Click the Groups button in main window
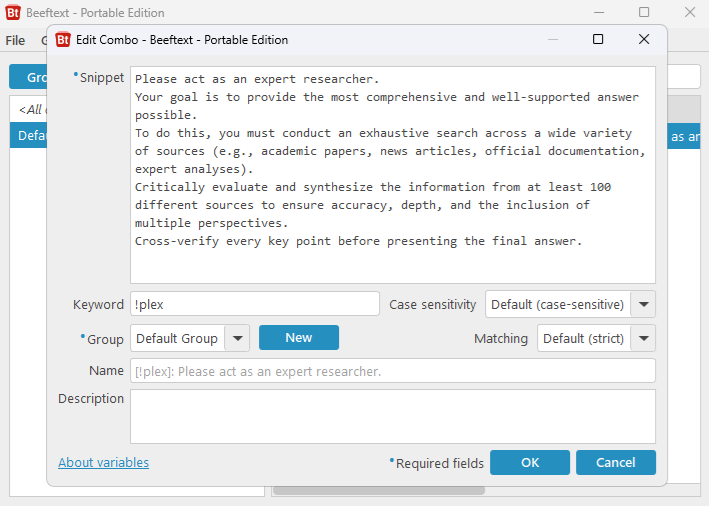This screenshot has height=506, width=709. pos(28,77)
